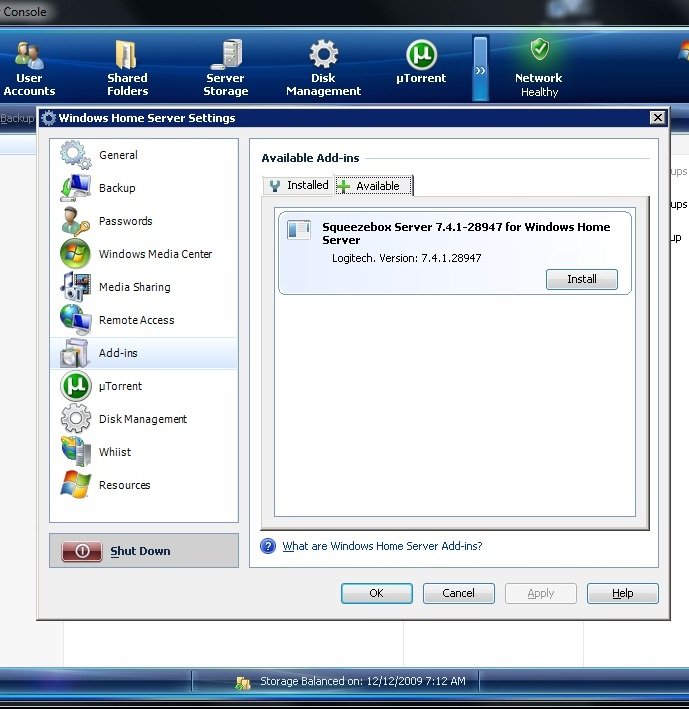Click the Shut Down button
Image resolution: width=689 pixels, height=709 pixels.
pyautogui.click(x=144, y=551)
